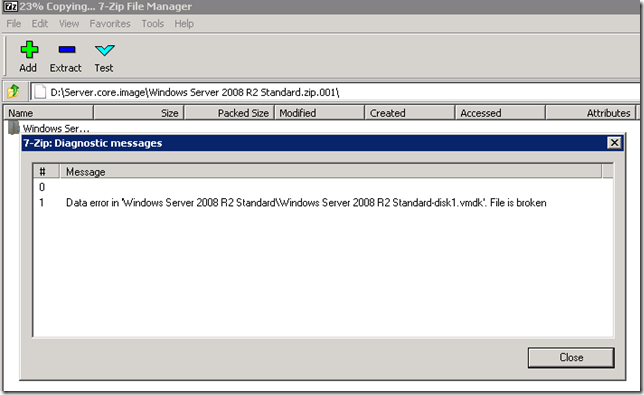Select message row number 0
The height and width of the screenshot is (395, 644).
tap(323, 187)
